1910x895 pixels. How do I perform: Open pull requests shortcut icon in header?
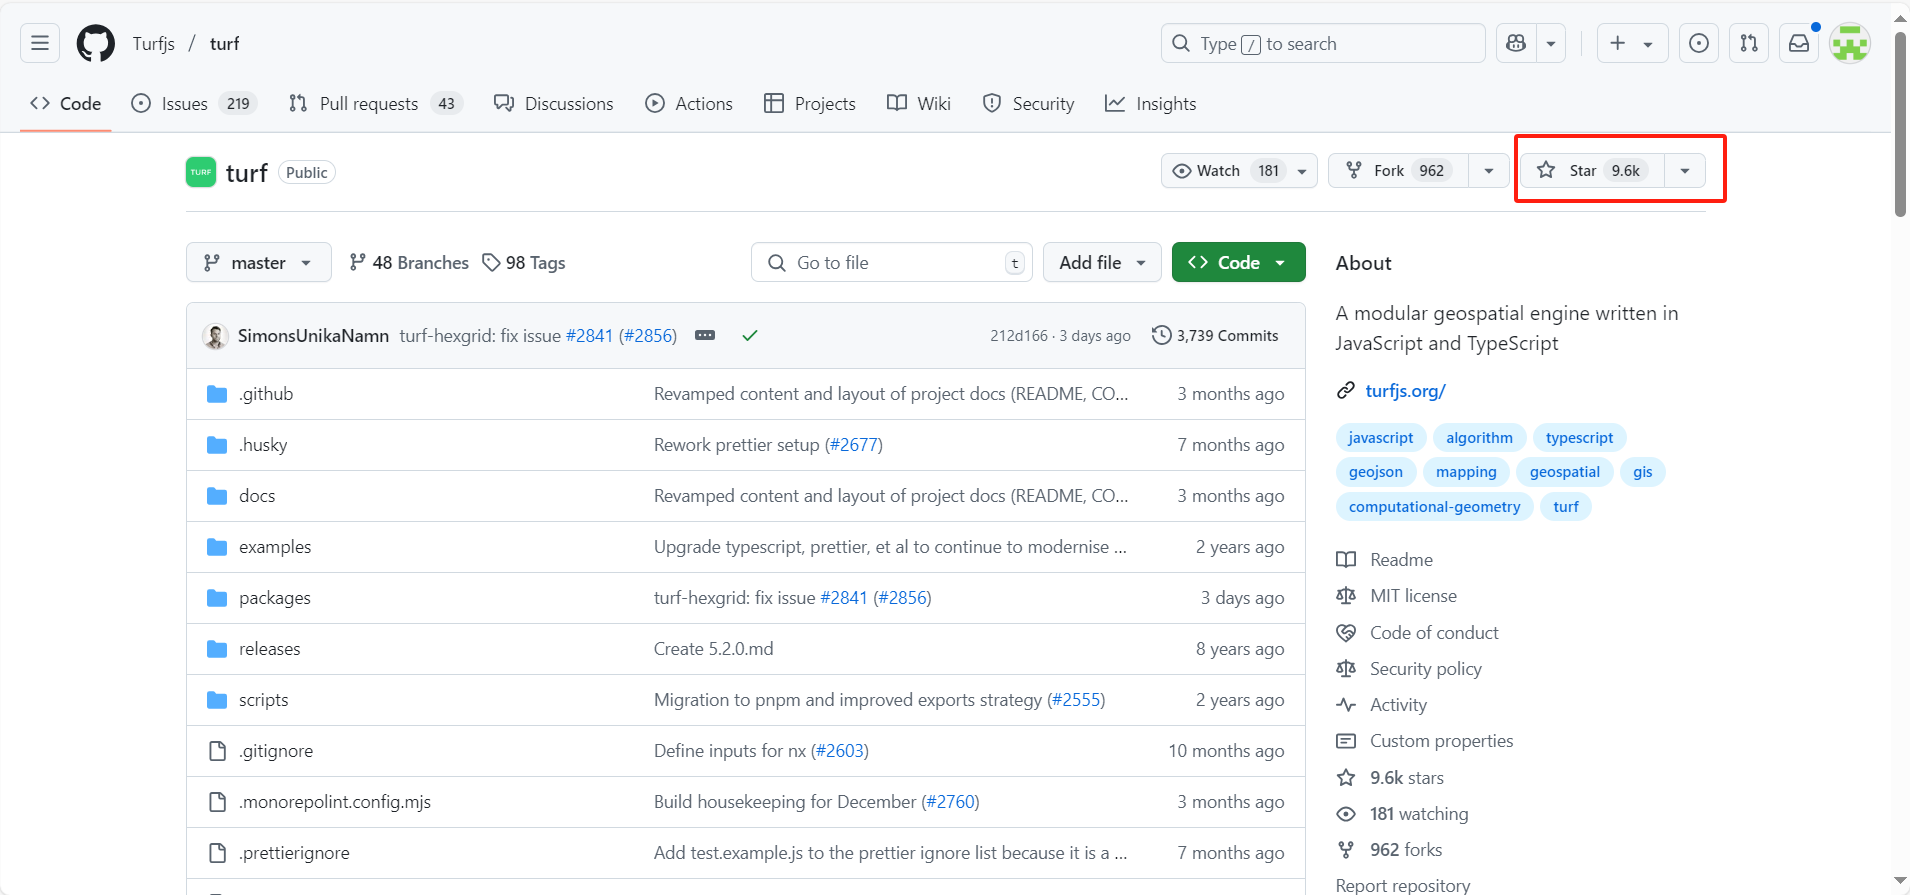[1749, 43]
